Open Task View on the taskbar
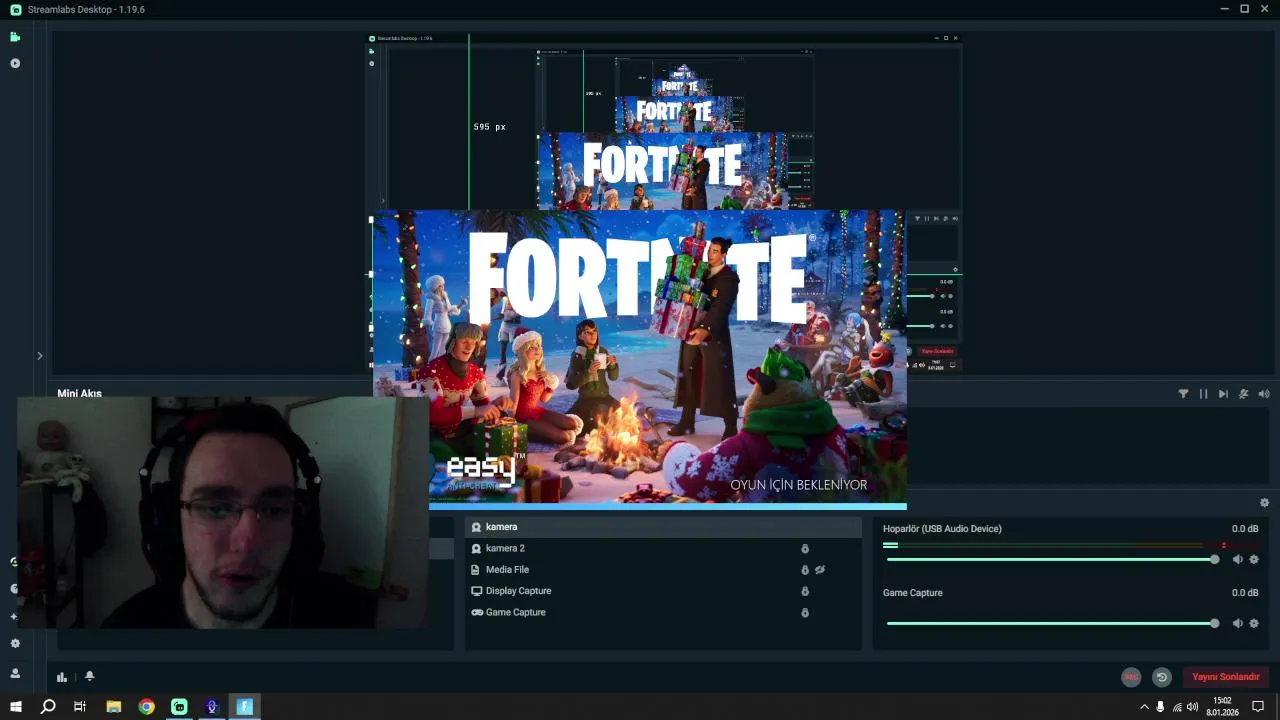This screenshot has width=1280, height=720. point(80,707)
